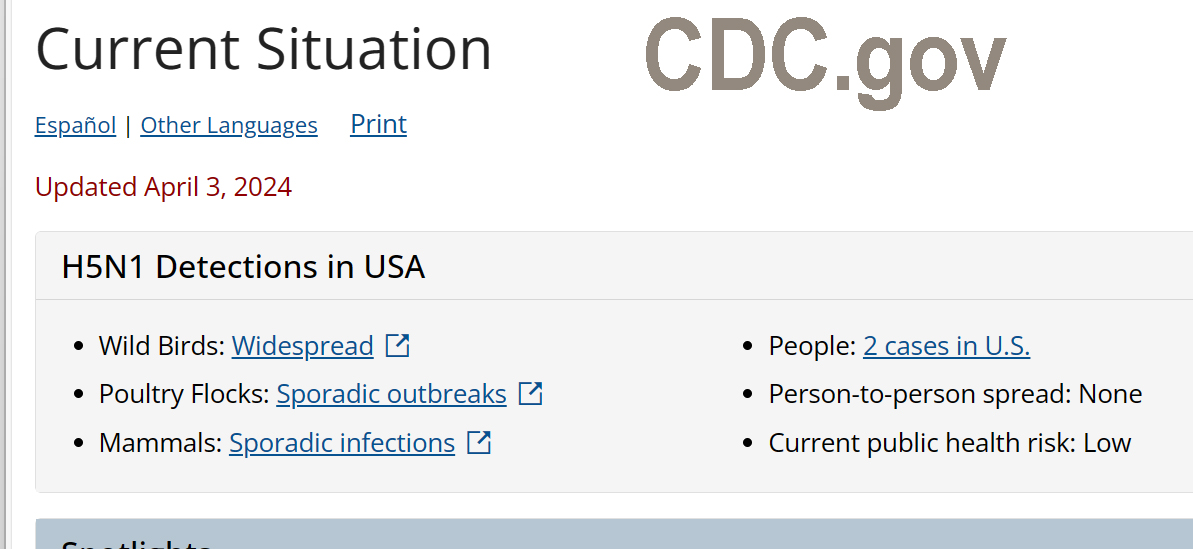Click the Print link
The height and width of the screenshot is (549, 1193).
[x=378, y=124]
